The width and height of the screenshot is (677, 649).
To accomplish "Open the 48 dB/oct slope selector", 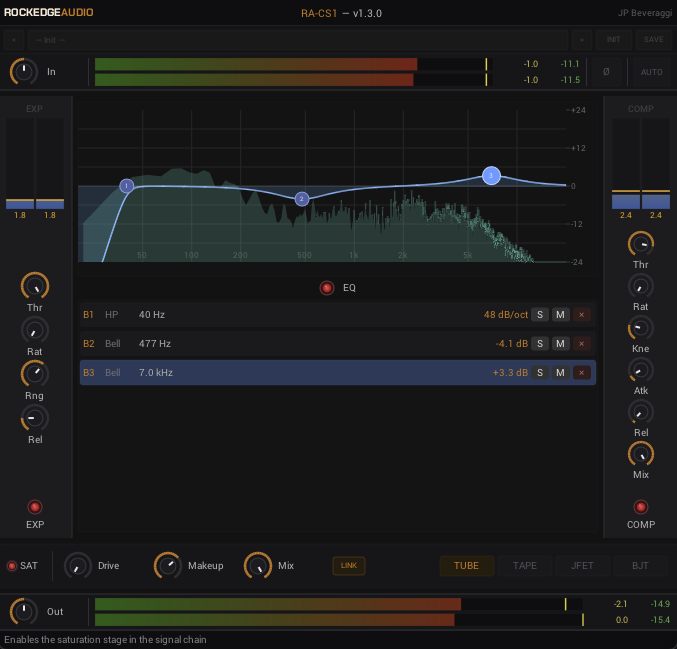I will [x=506, y=315].
